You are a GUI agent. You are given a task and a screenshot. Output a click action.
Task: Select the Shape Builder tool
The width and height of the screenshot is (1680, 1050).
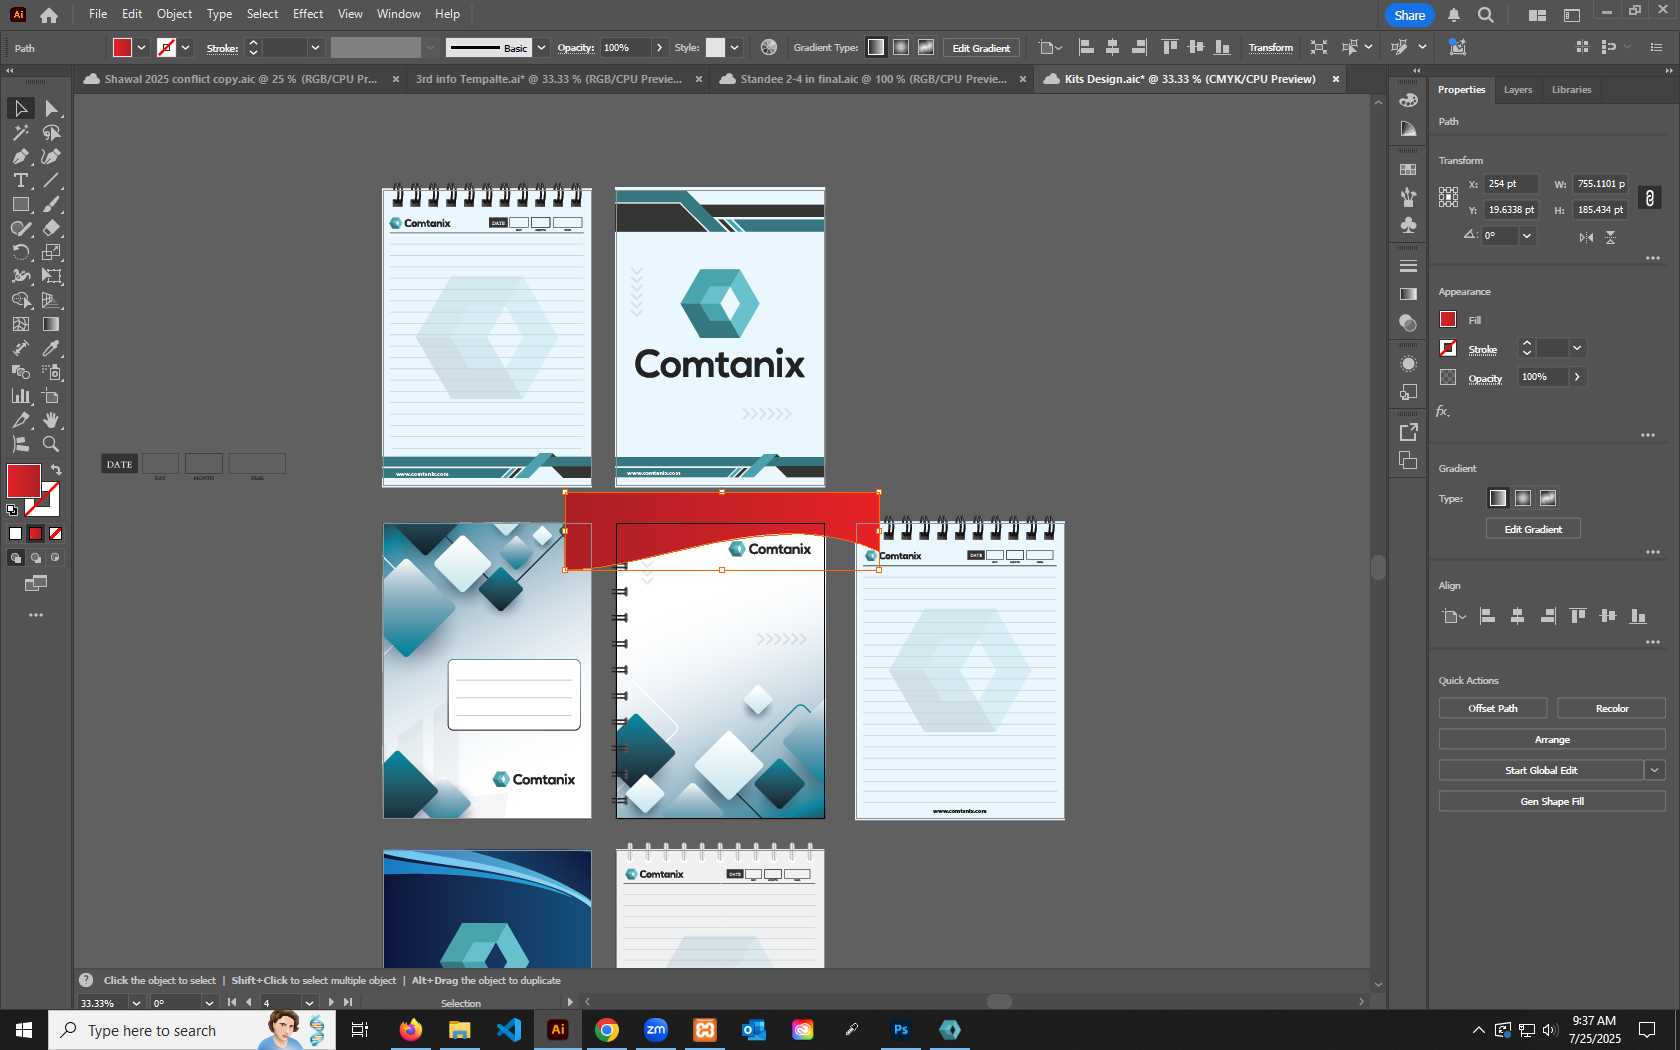tap(20, 300)
